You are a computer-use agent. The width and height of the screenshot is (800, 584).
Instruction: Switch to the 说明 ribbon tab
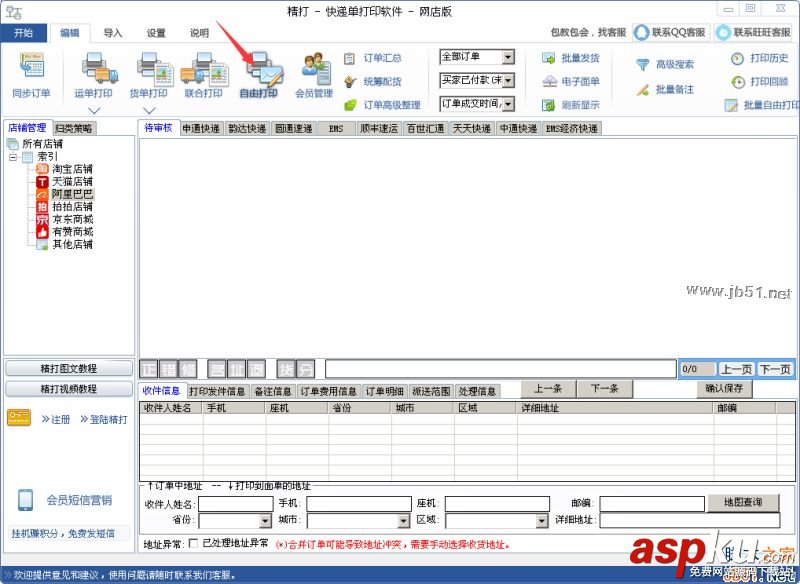click(199, 33)
